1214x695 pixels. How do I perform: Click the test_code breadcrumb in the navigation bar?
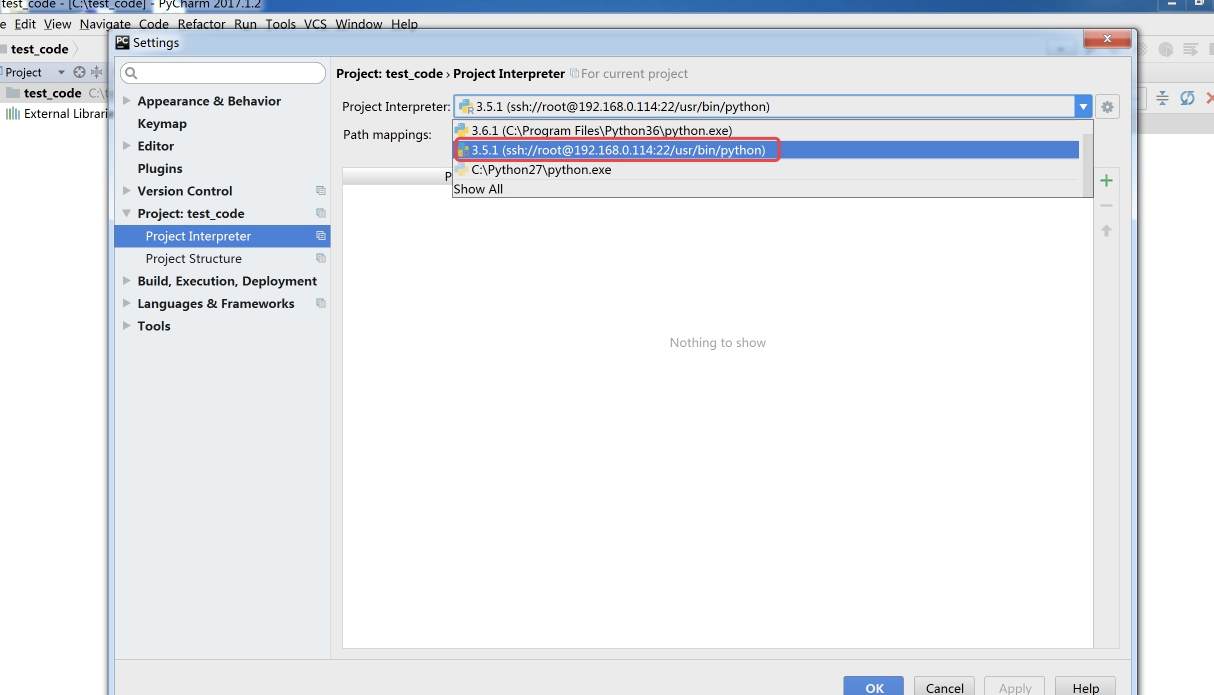pos(40,49)
